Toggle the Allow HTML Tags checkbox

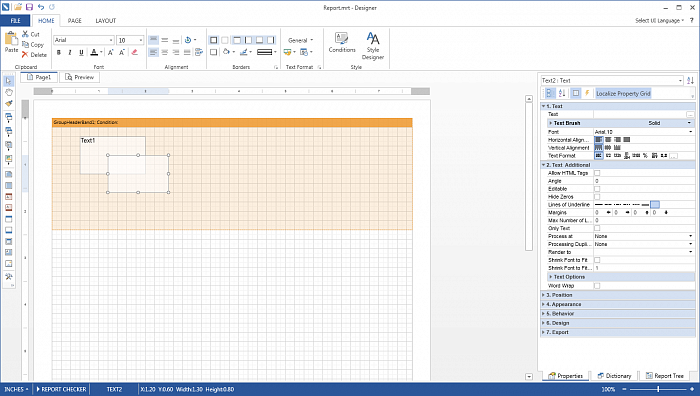[597, 173]
